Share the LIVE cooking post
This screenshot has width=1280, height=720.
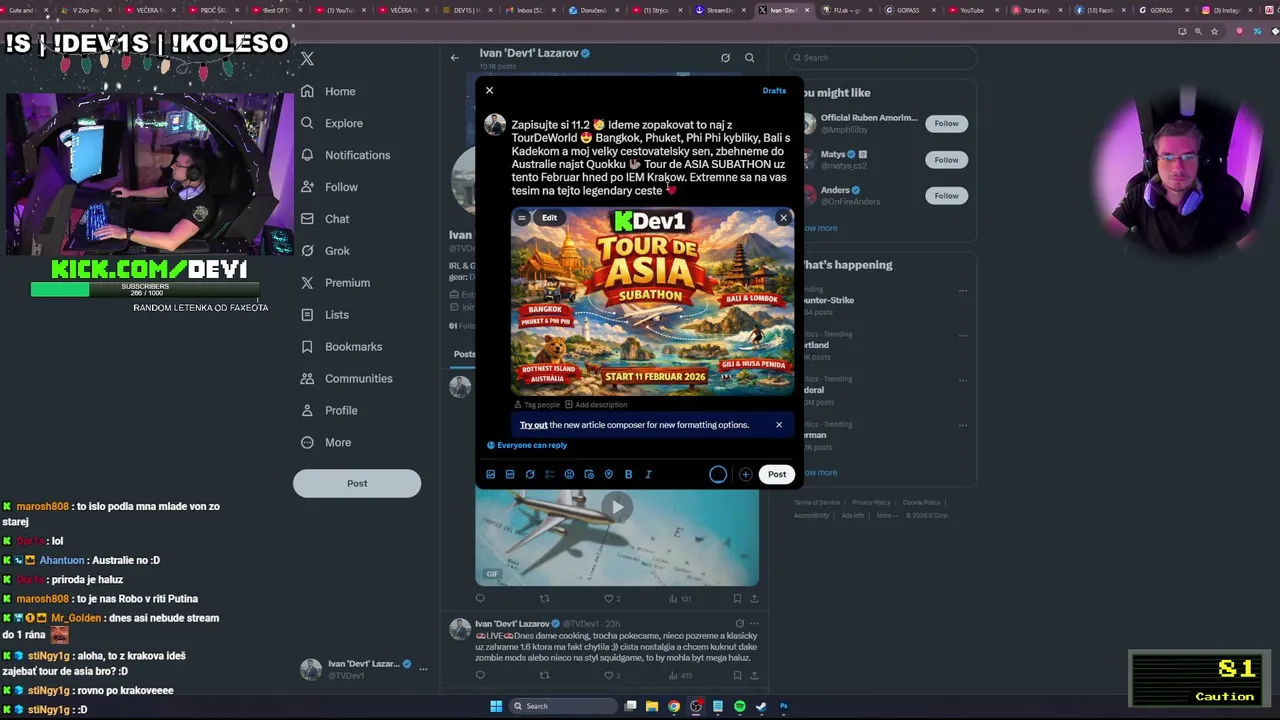tap(754, 675)
